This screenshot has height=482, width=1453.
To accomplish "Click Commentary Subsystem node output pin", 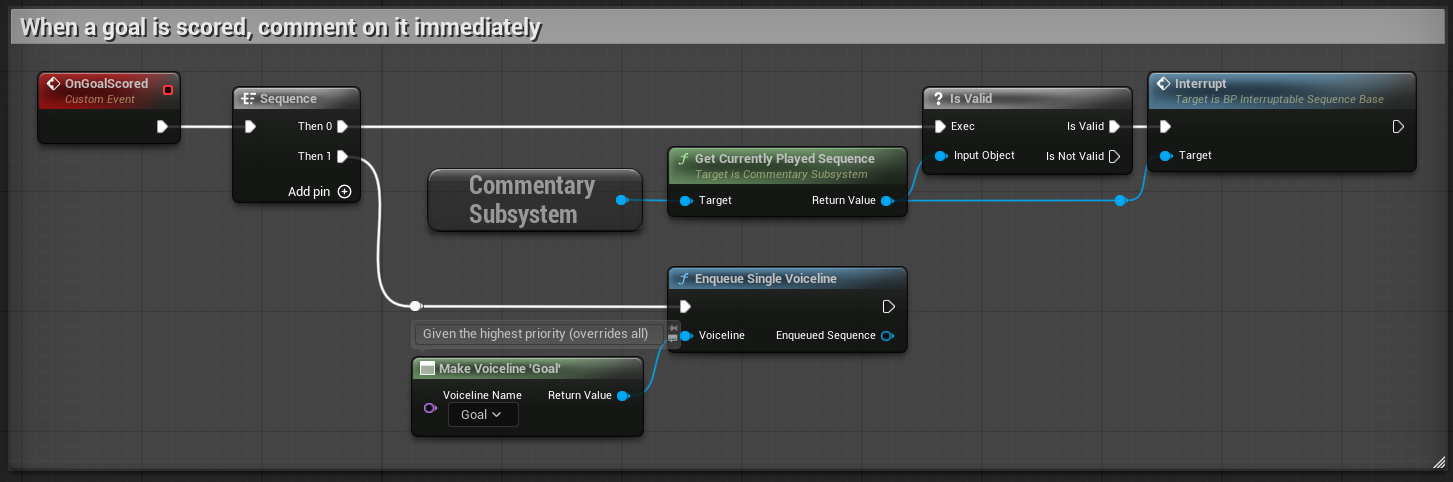I will pos(621,200).
